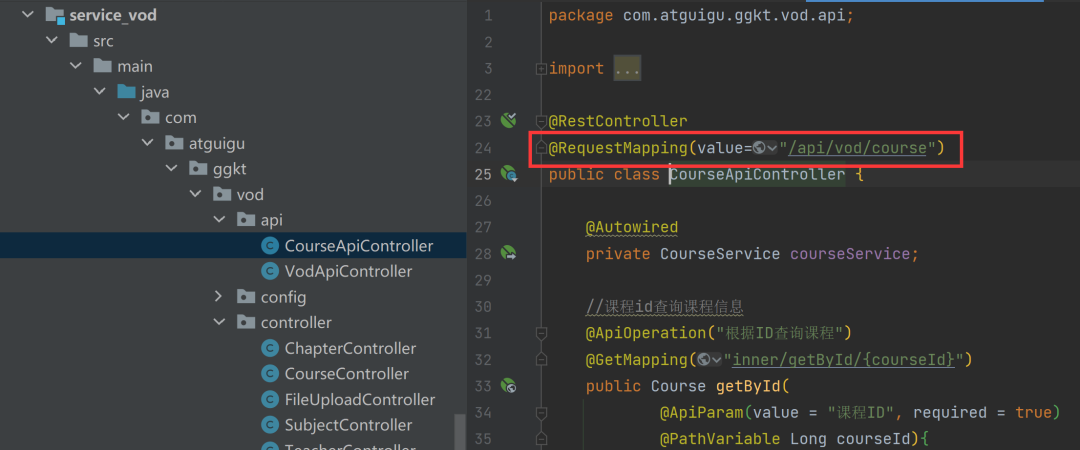Click the autowired dependency gutter icon beside courseService
The height and width of the screenshot is (450, 1080).
(509, 253)
